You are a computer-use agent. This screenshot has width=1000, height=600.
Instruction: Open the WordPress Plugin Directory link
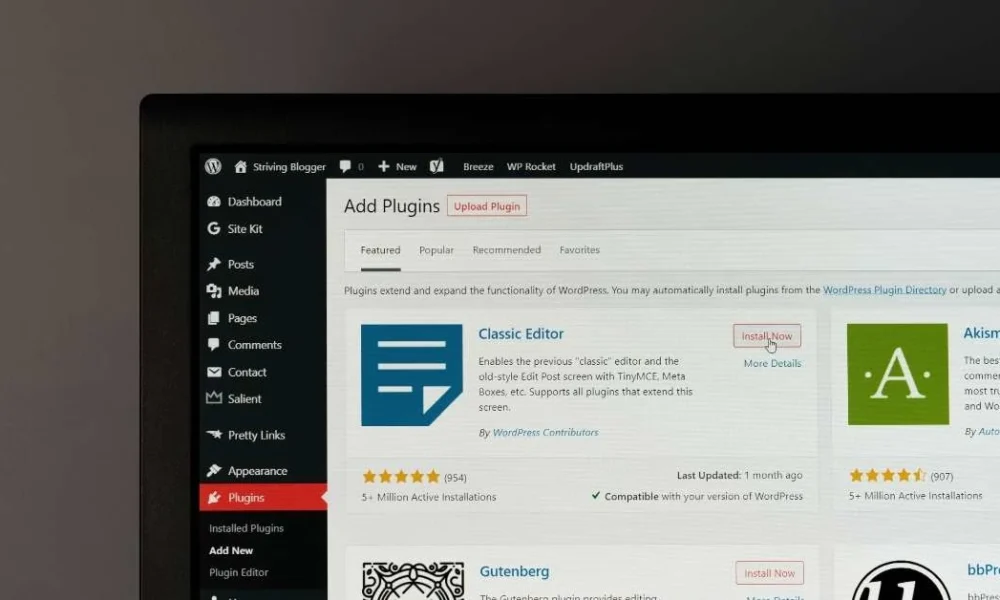tap(885, 289)
